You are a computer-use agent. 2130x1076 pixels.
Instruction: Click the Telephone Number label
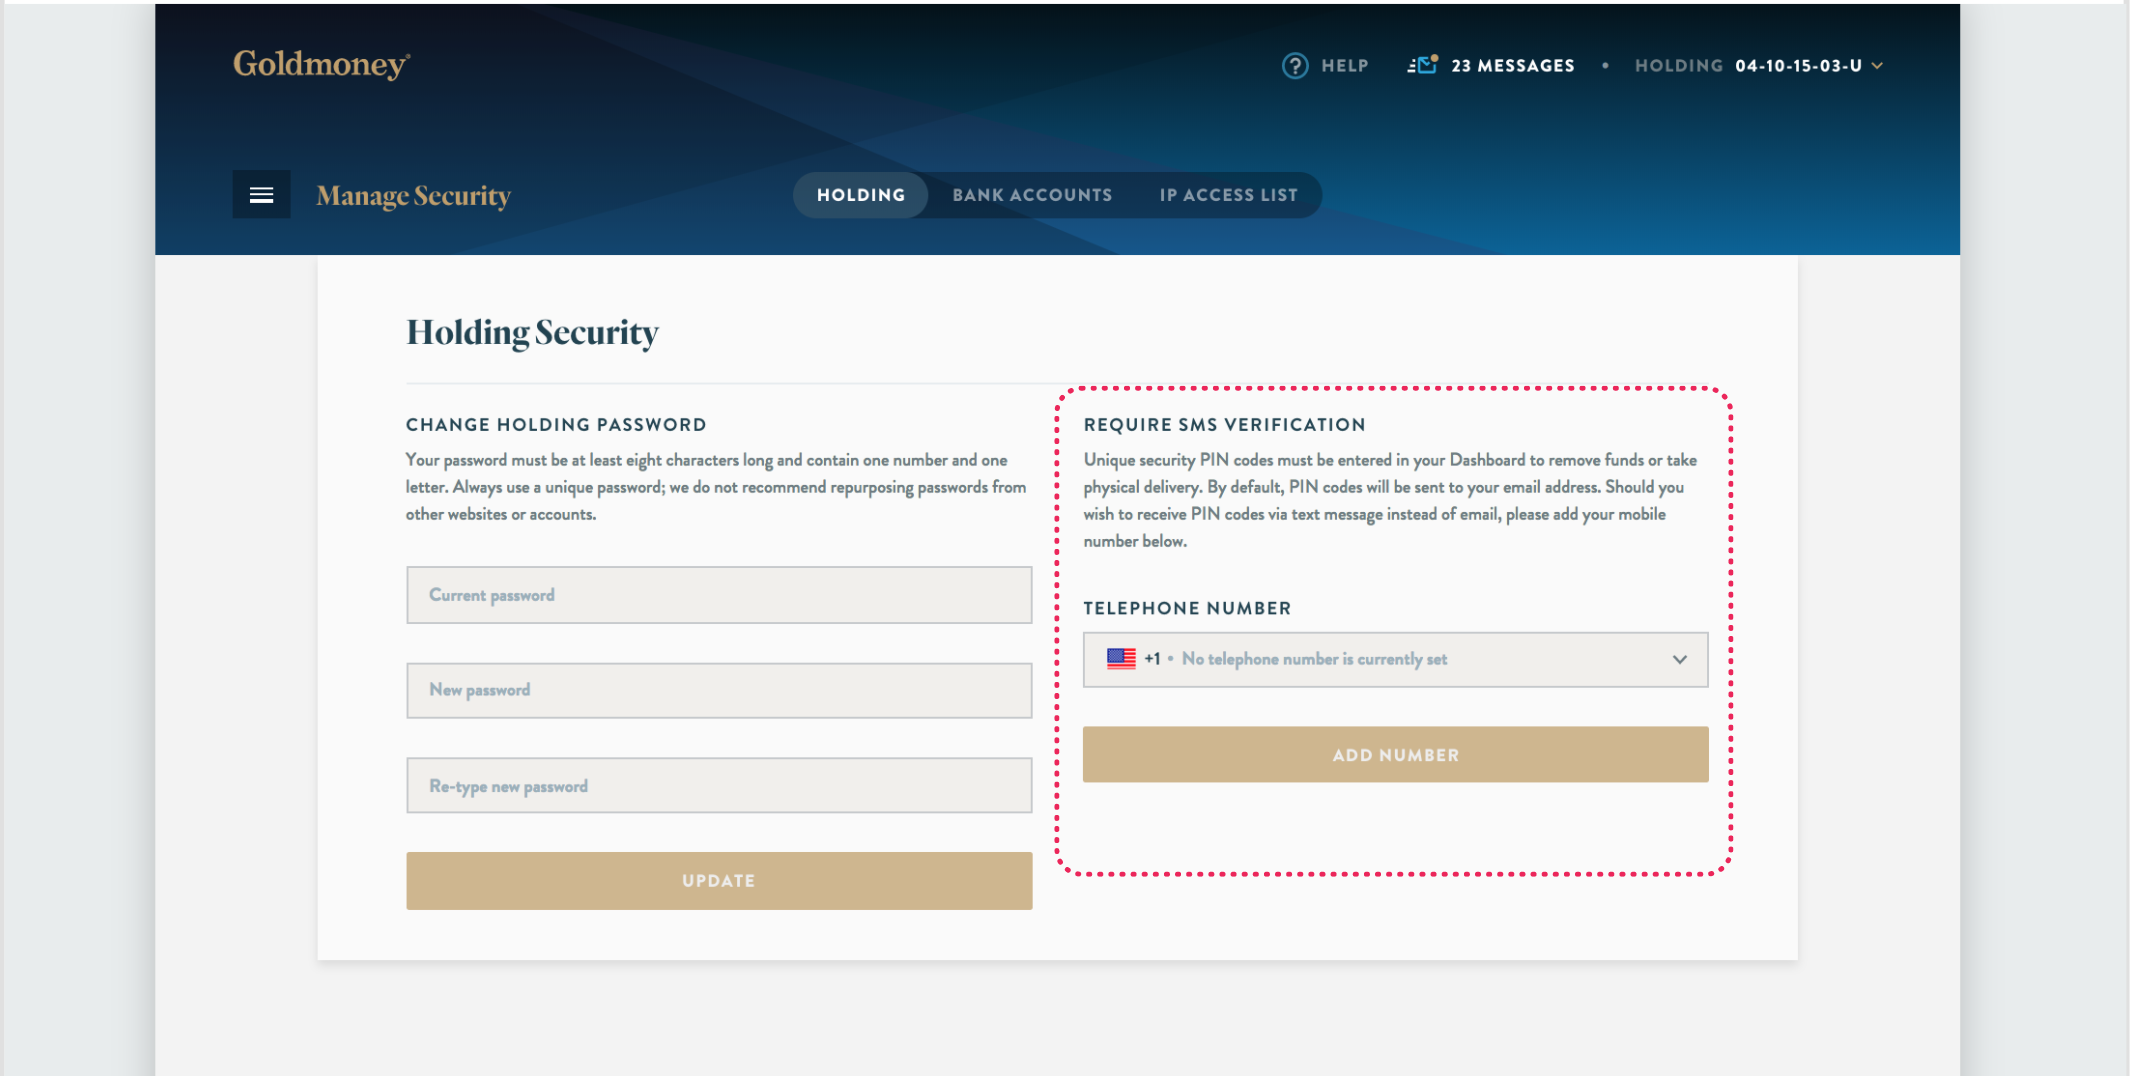click(1187, 608)
